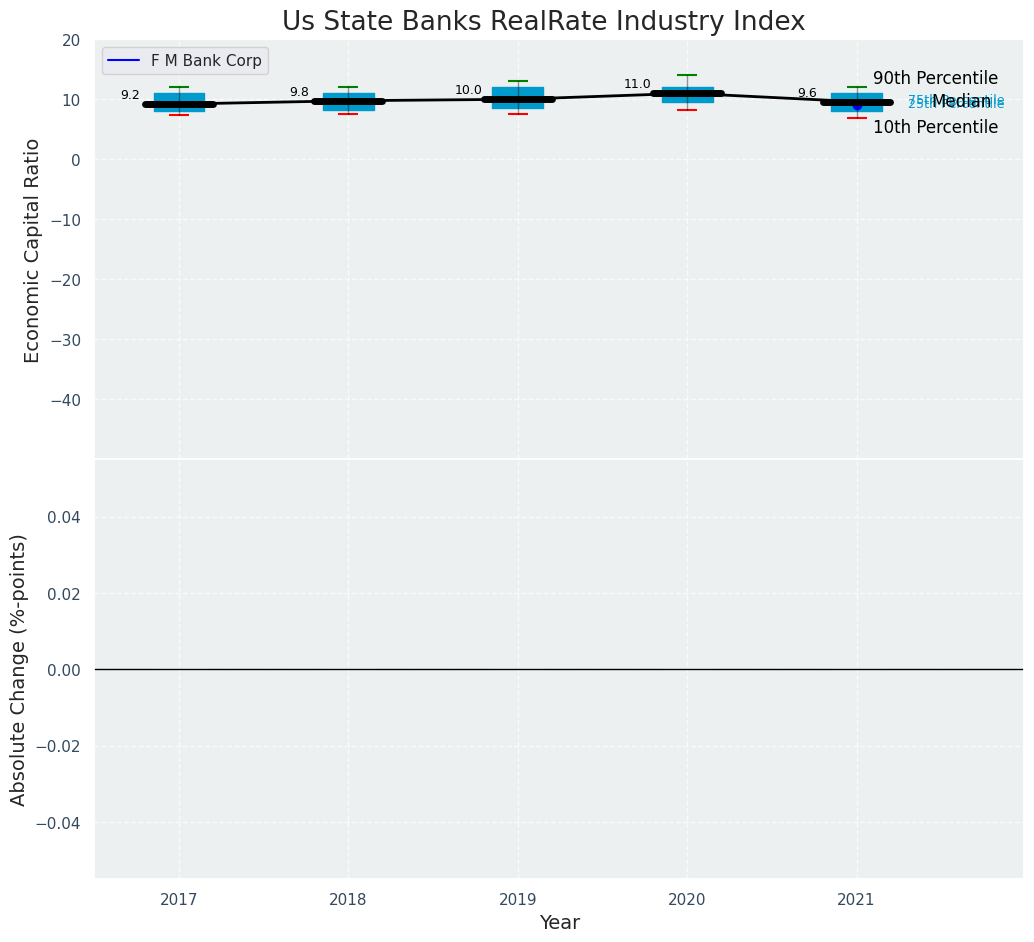Click the 90th Percentile annotation

point(935,78)
